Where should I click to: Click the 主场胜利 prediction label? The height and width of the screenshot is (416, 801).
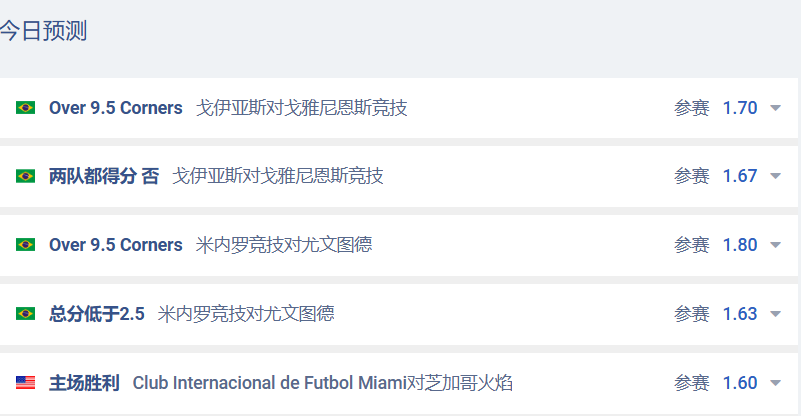84,383
